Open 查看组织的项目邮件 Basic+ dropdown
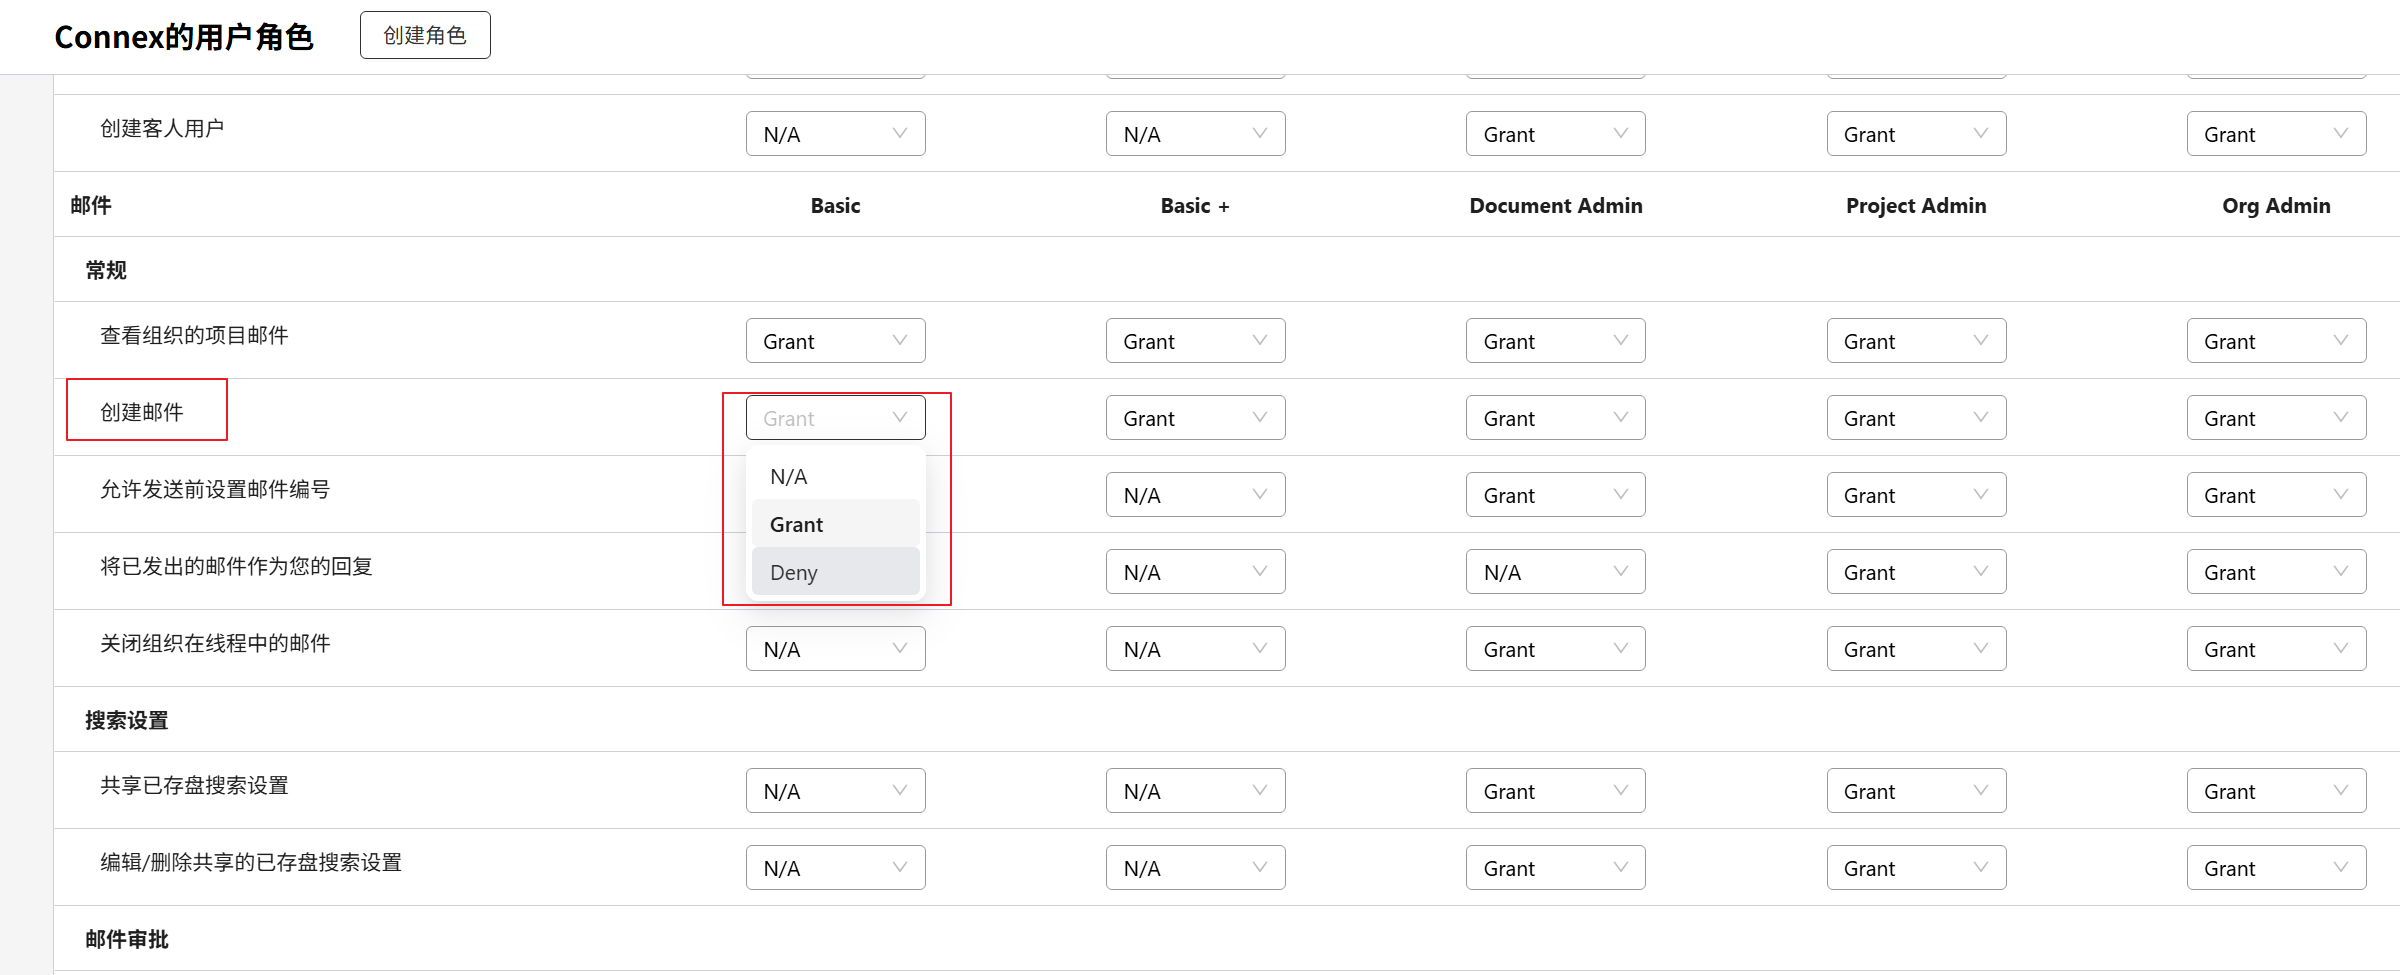The width and height of the screenshot is (2400, 975). point(1195,341)
